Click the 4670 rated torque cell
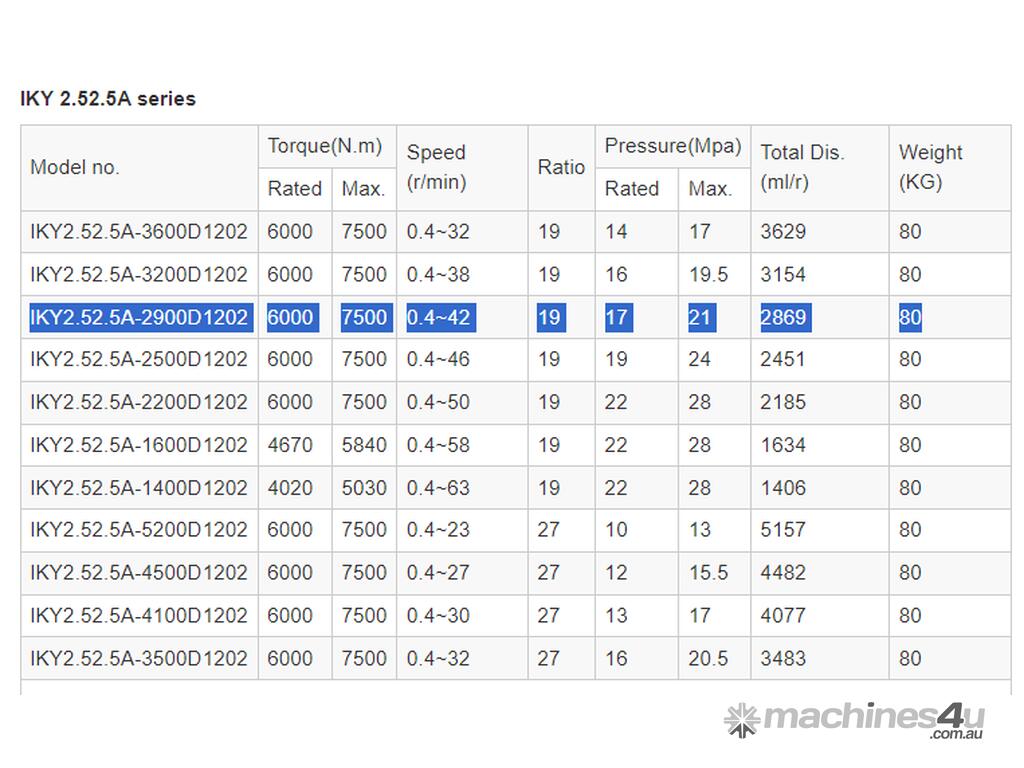The height and width of the screenshot is (768, 1024). point(290,445)
